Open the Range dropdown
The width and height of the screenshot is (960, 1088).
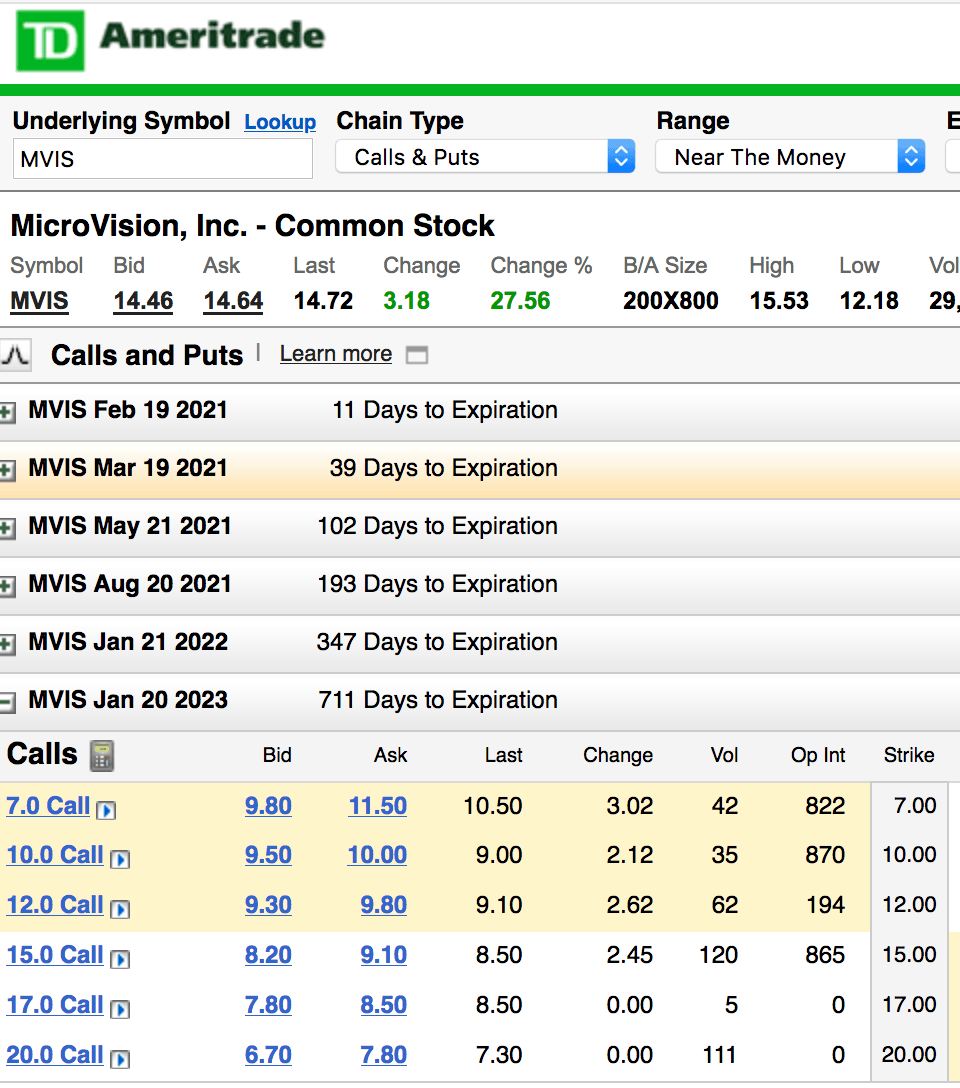(x=790, y=157)
